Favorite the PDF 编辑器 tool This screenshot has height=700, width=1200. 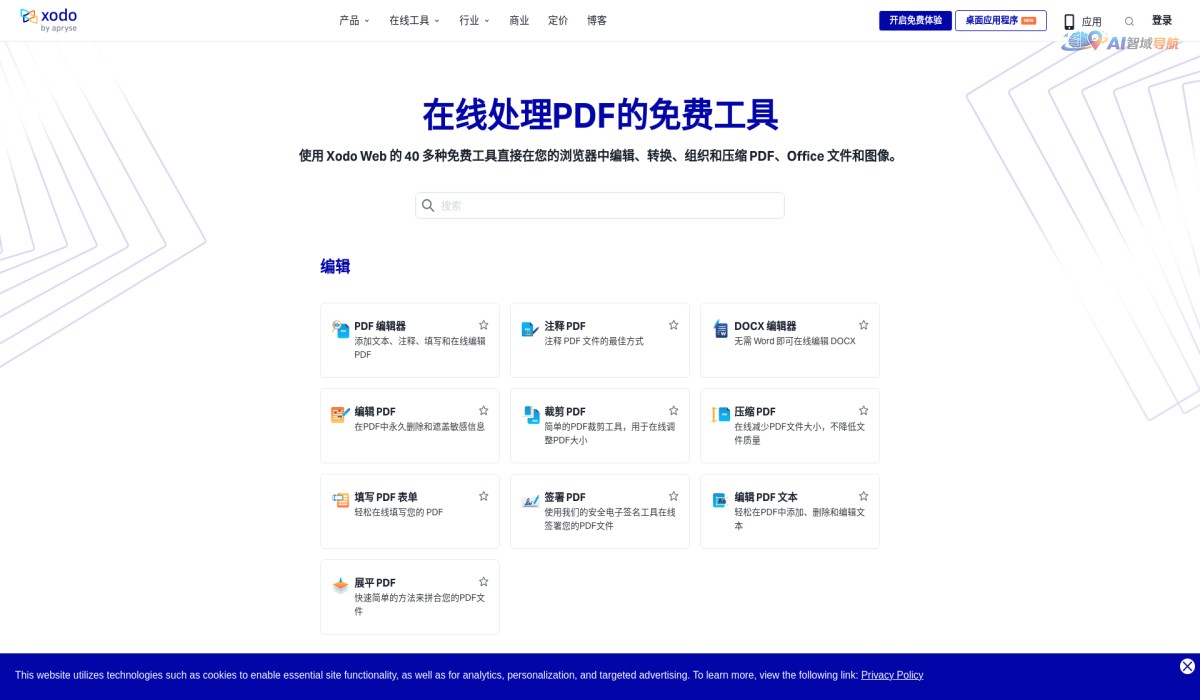[x=483, y=324]
